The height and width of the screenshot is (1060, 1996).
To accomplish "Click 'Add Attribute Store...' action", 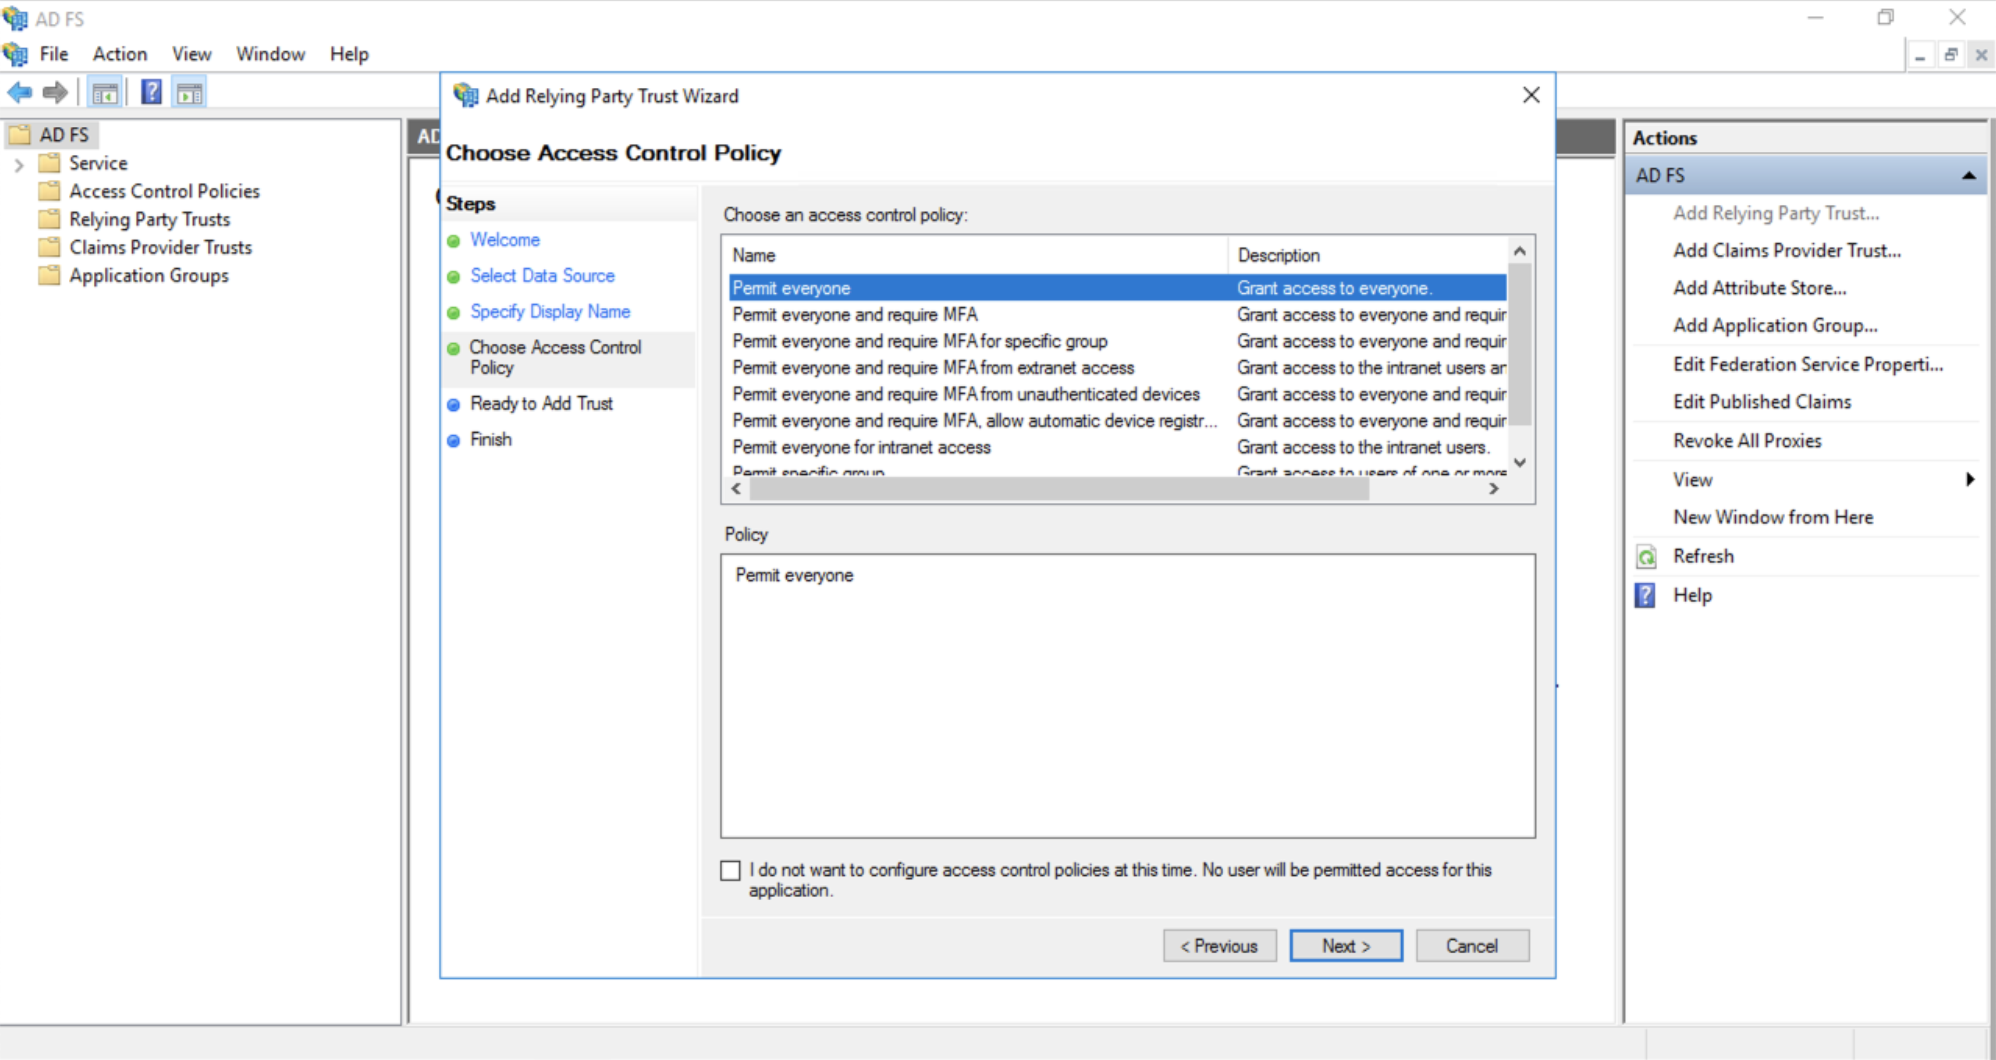I will [1760, 288].
